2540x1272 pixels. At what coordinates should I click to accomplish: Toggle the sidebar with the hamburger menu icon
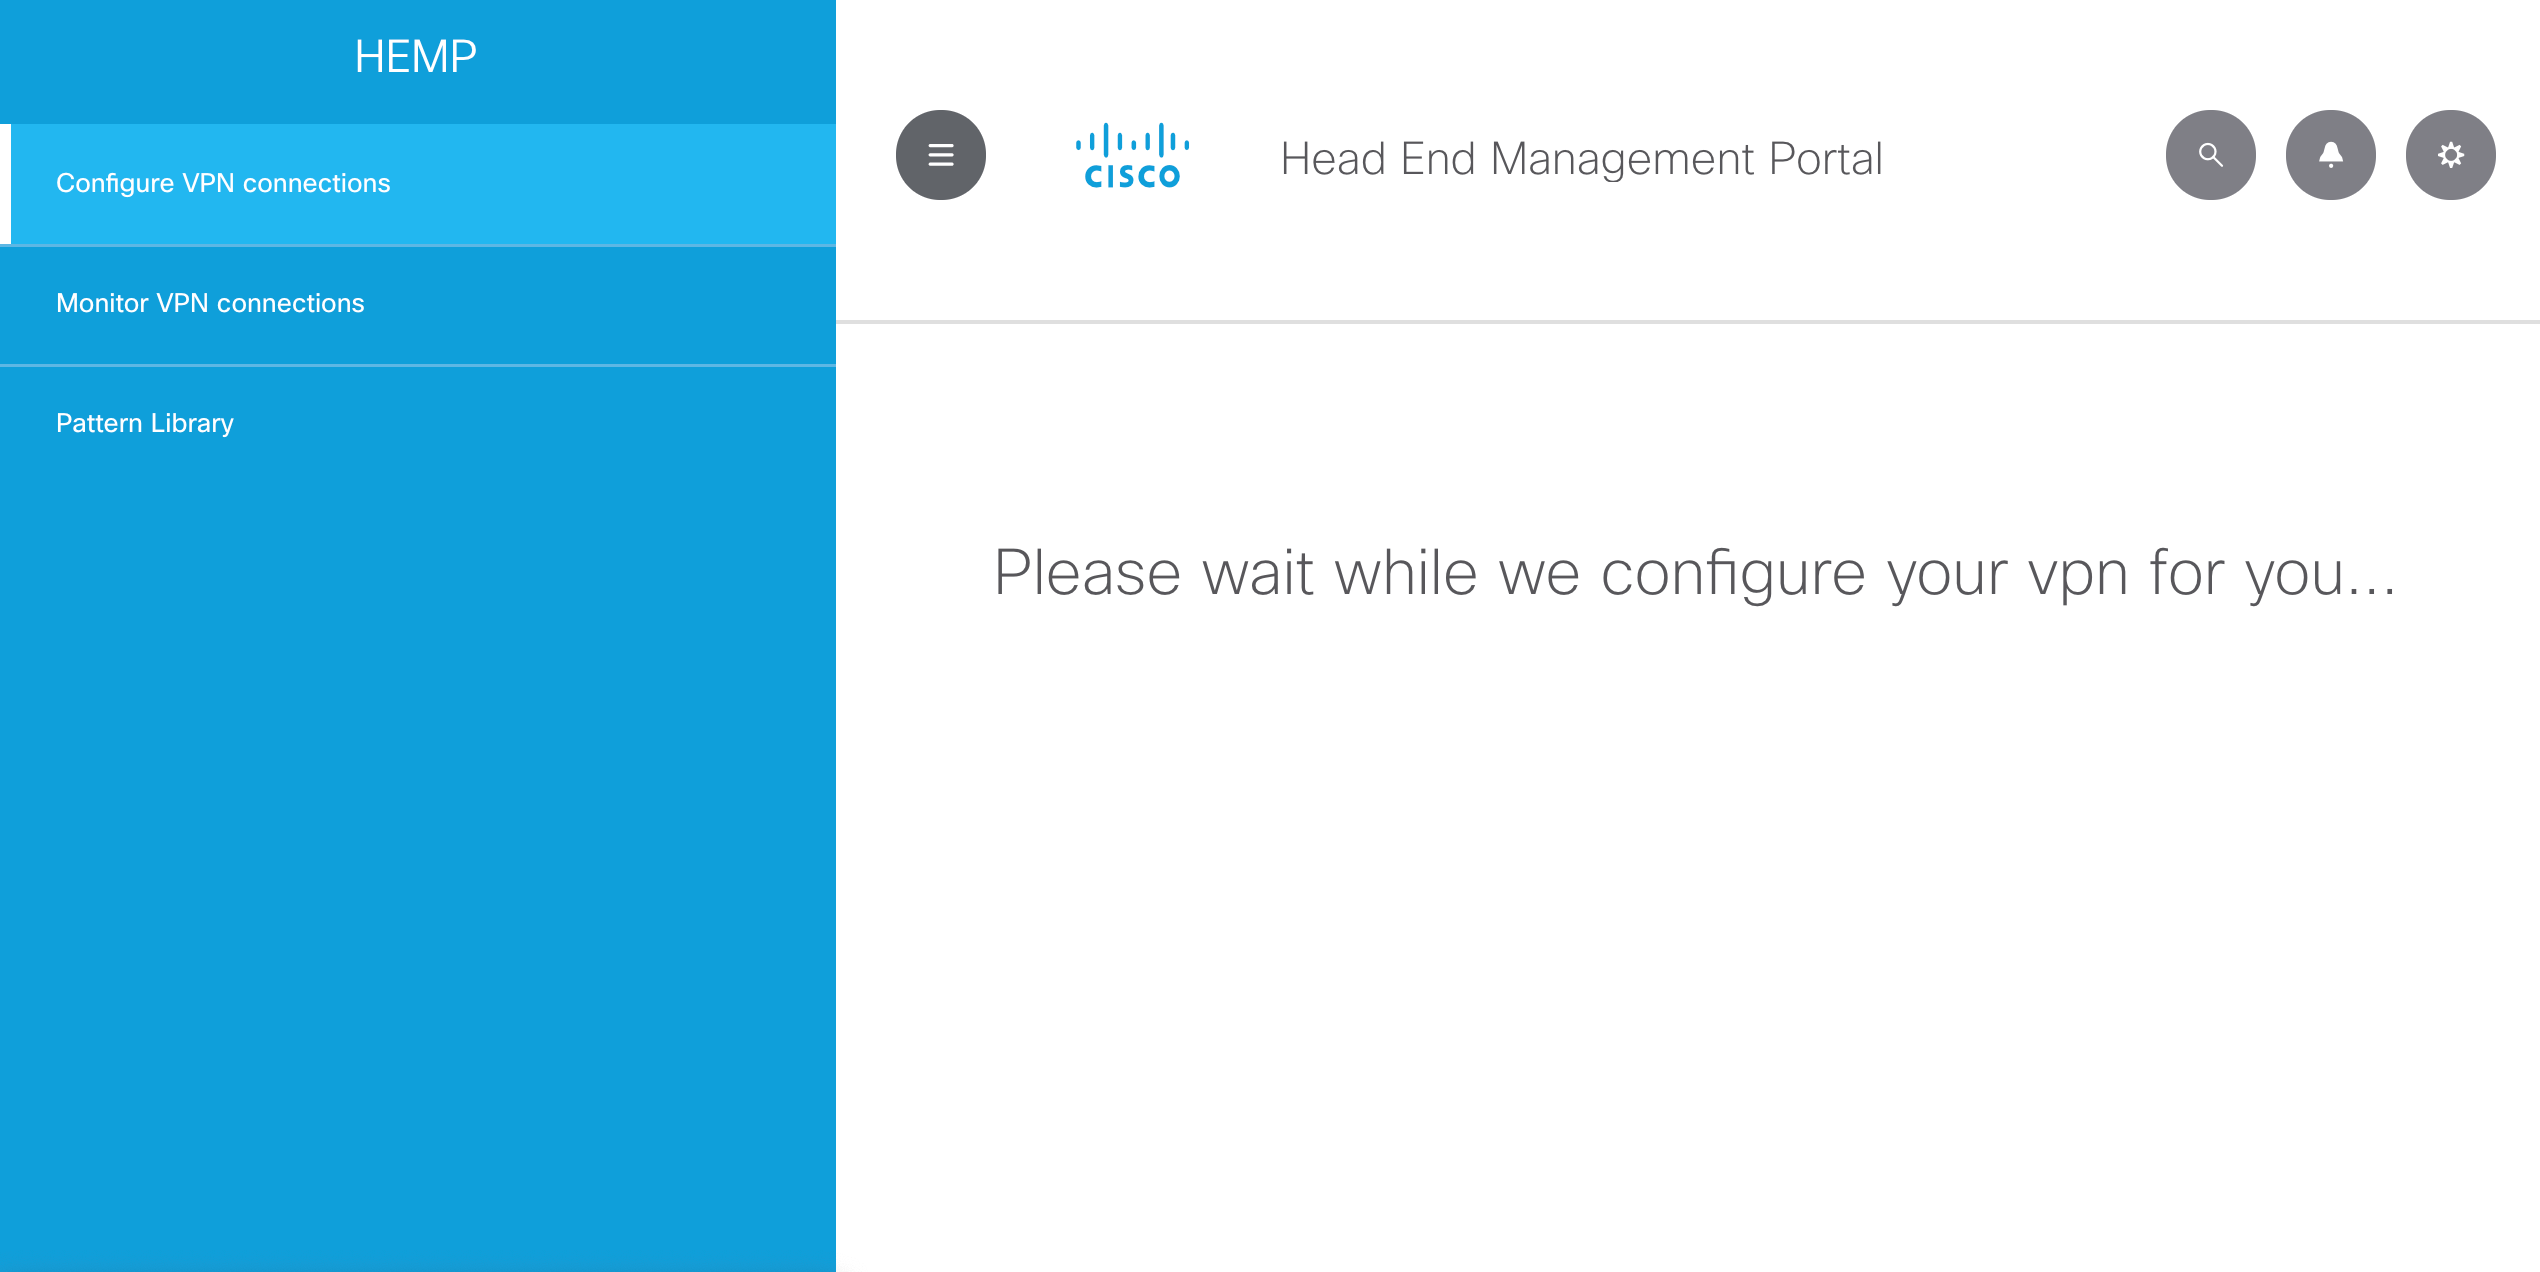(x=940, y=155)
